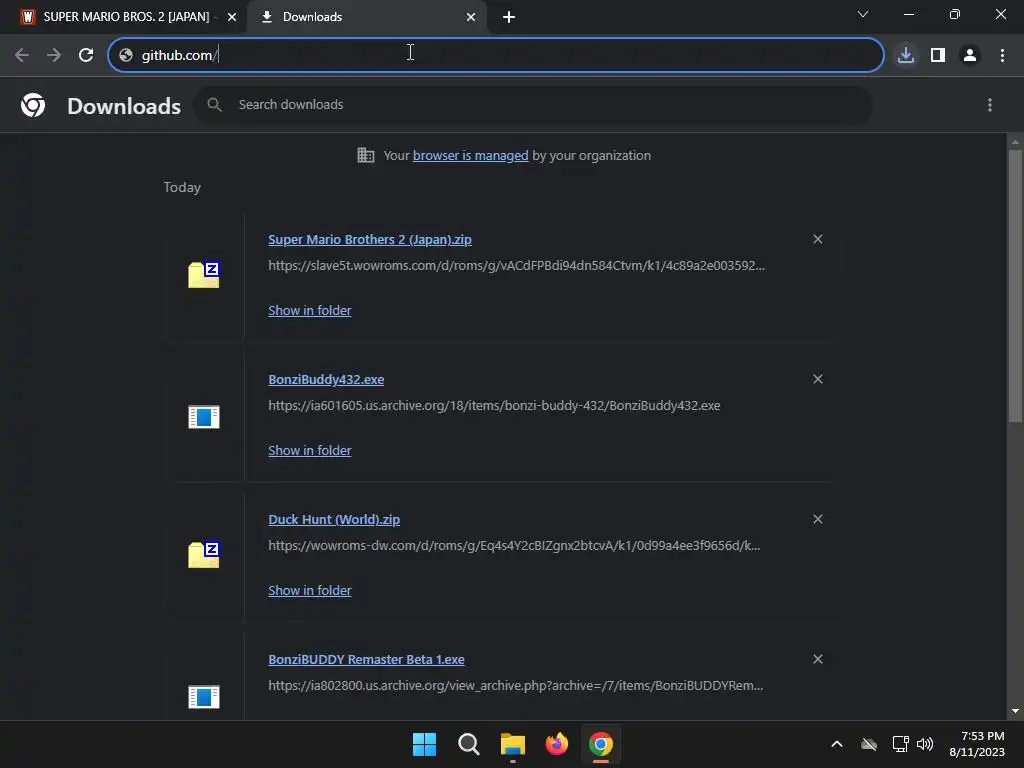This screenshot has width=1024, height=768.
Task: Click the Chrome logo beside Downloads
Action: click(33, 105)
